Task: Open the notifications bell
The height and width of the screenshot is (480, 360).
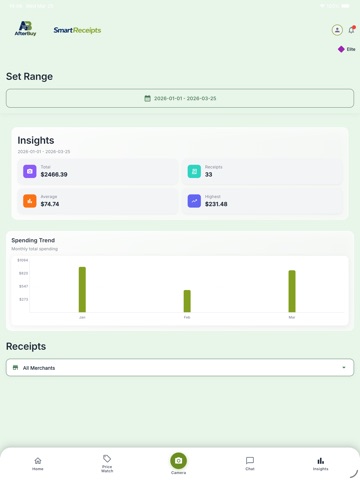Action: pos(352,30)
